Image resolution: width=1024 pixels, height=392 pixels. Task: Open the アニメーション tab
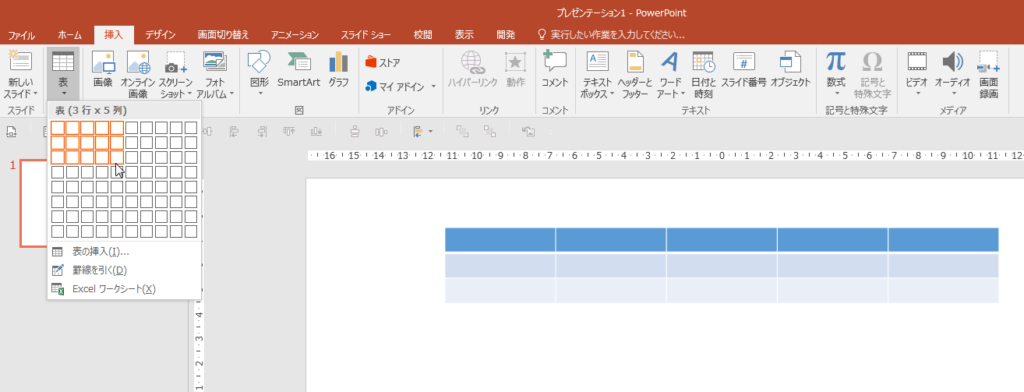click(295, 35)
